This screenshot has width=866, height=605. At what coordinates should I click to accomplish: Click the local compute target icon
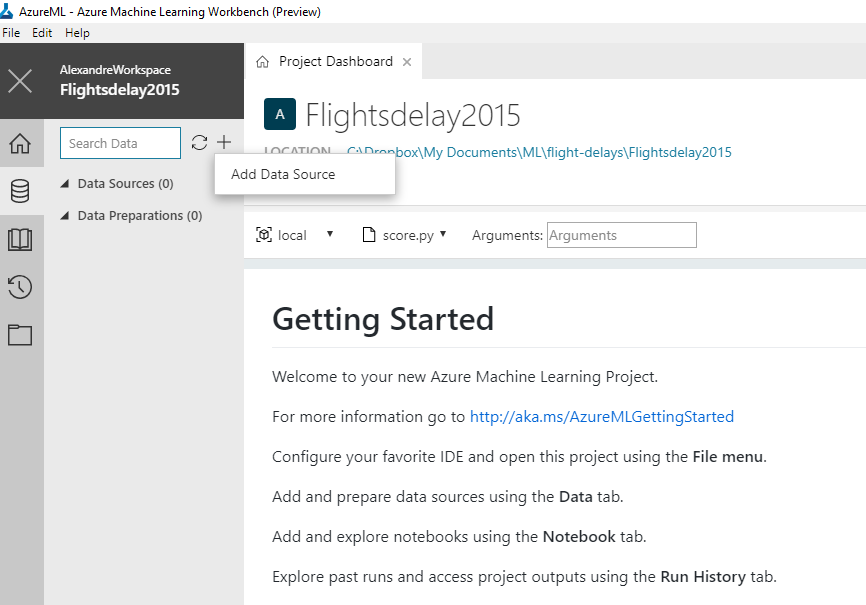(x=264, y=235)
